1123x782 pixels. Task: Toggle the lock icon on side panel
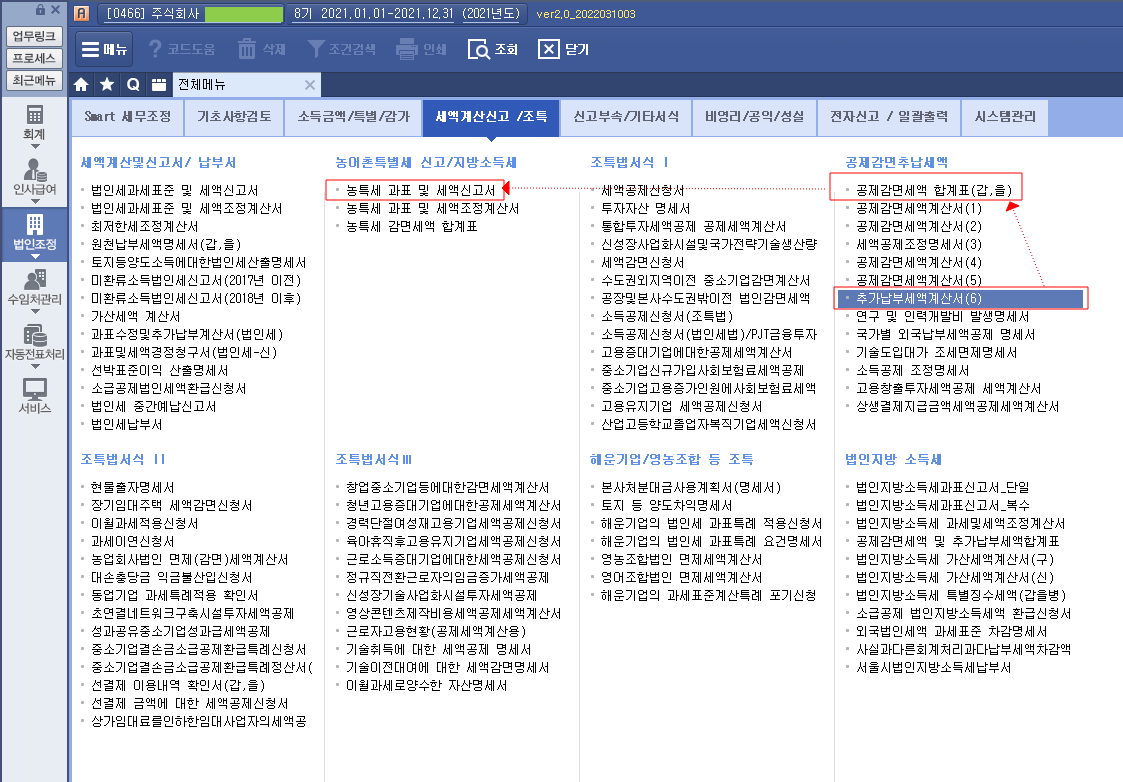[40, 10]
